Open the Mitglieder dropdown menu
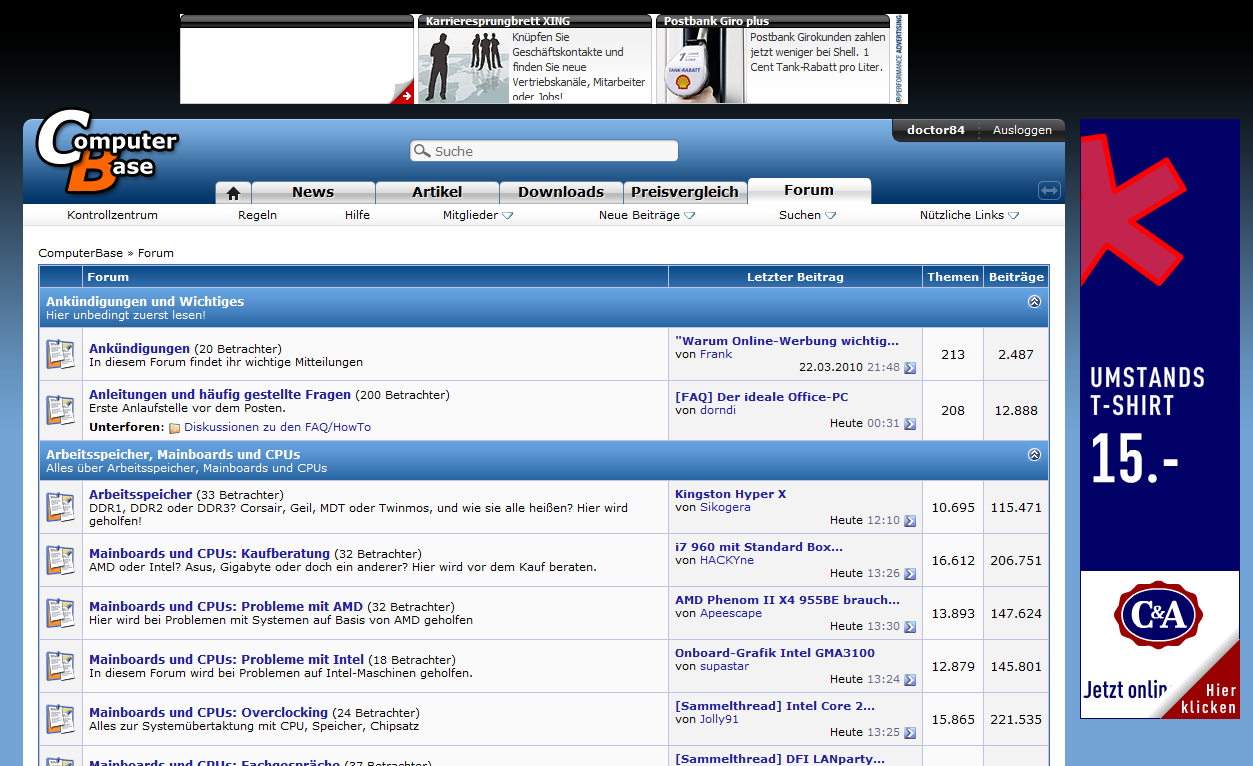Screen dimensions: 1253x766 (x=478, y=215)
